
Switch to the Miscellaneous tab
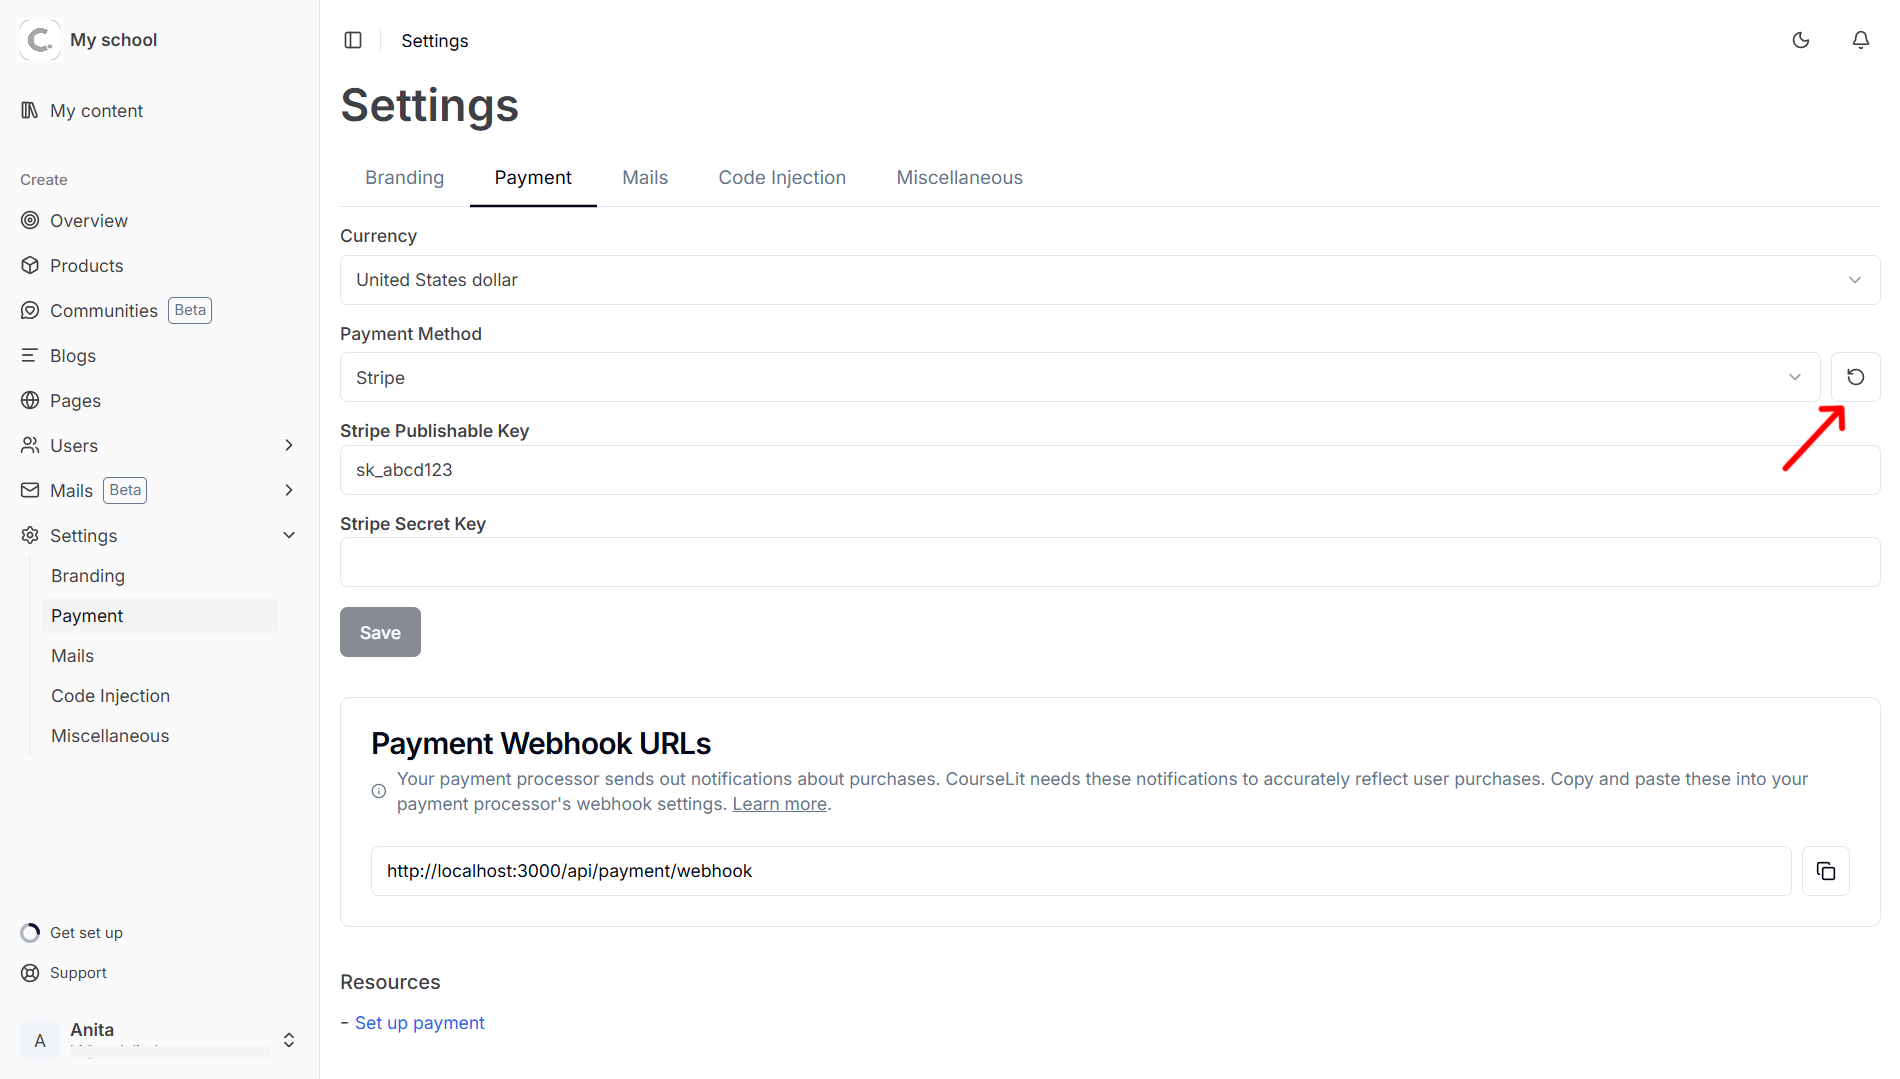click(x=959, y=177)
